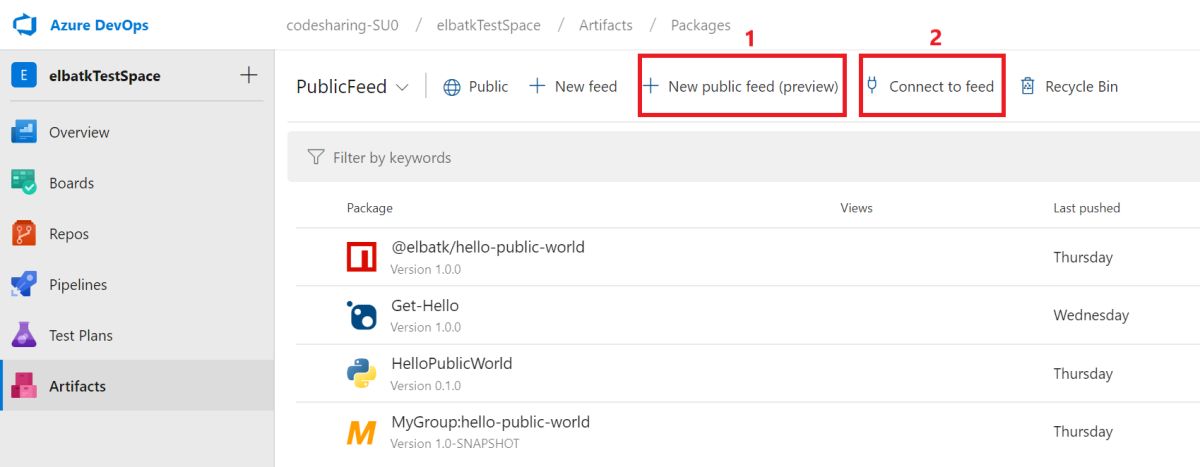1200x467 pixels.
Task: Click Version 1.0.0 under Get-Hello
Action: point(426,327)
